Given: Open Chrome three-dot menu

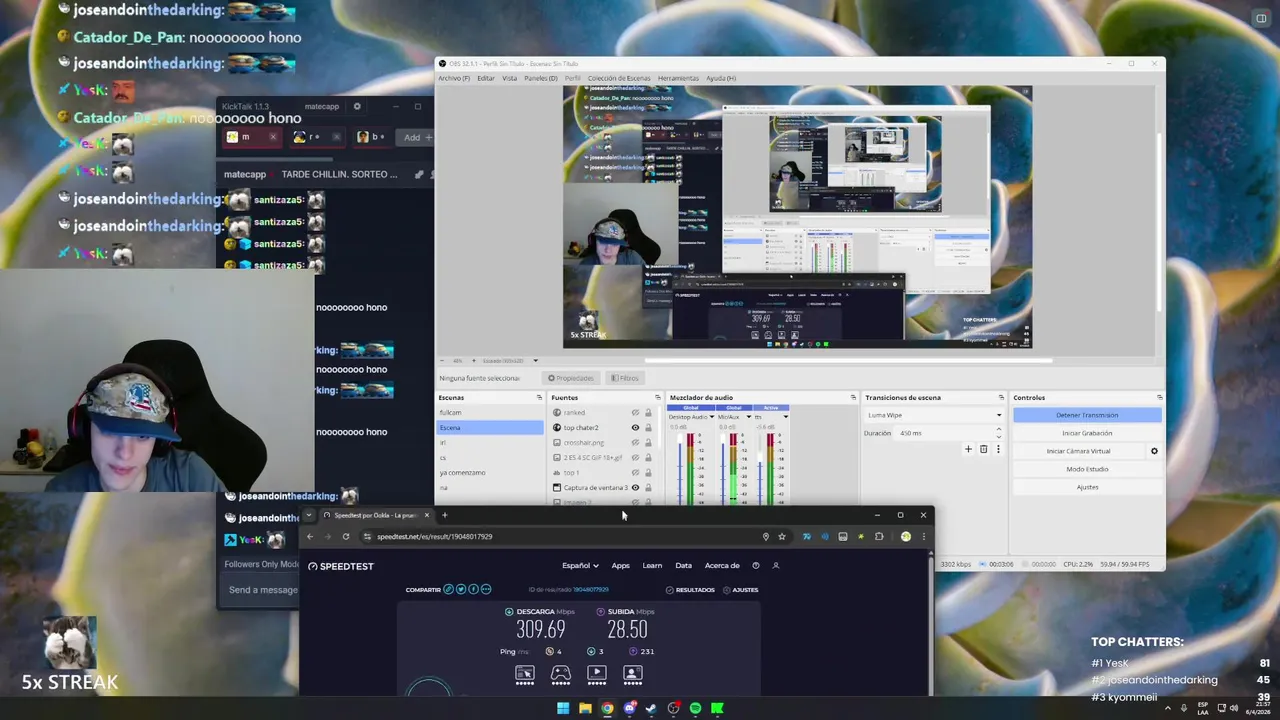Looking at the screenshot, I should (923, 537).
